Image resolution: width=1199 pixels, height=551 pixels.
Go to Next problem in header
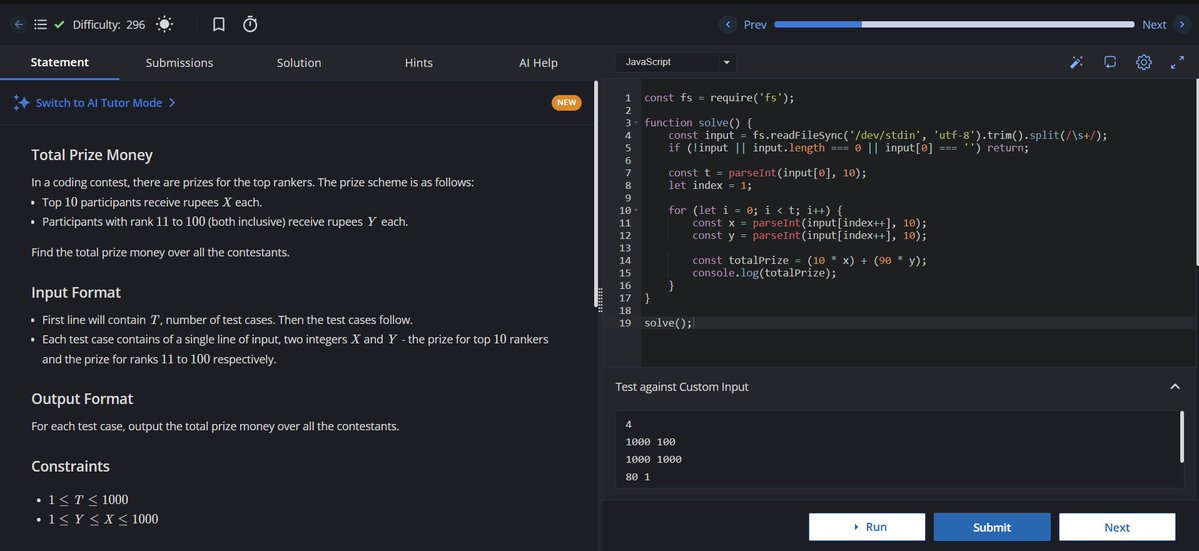pos(1154,24)
